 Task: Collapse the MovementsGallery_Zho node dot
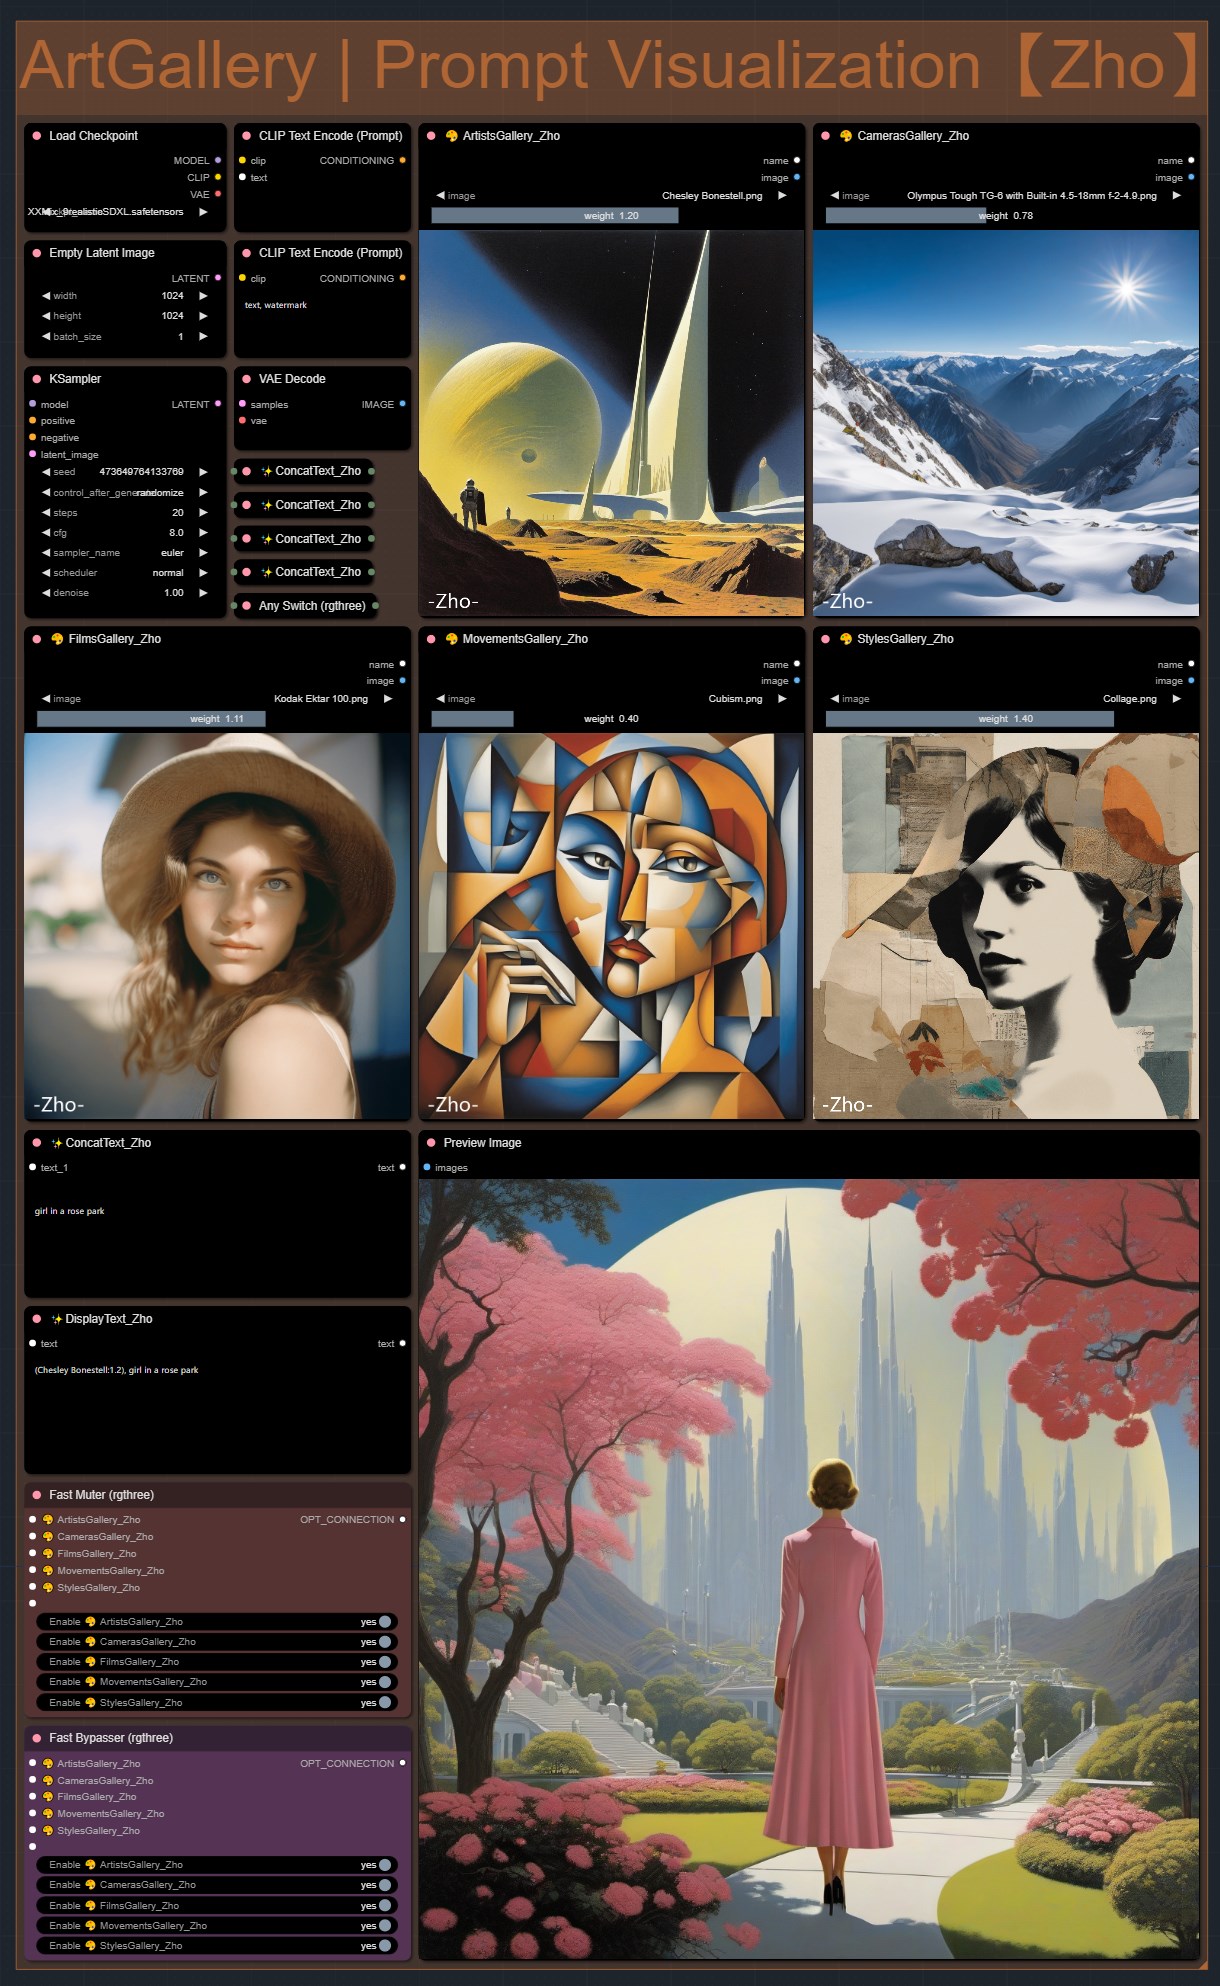point(431,639)
